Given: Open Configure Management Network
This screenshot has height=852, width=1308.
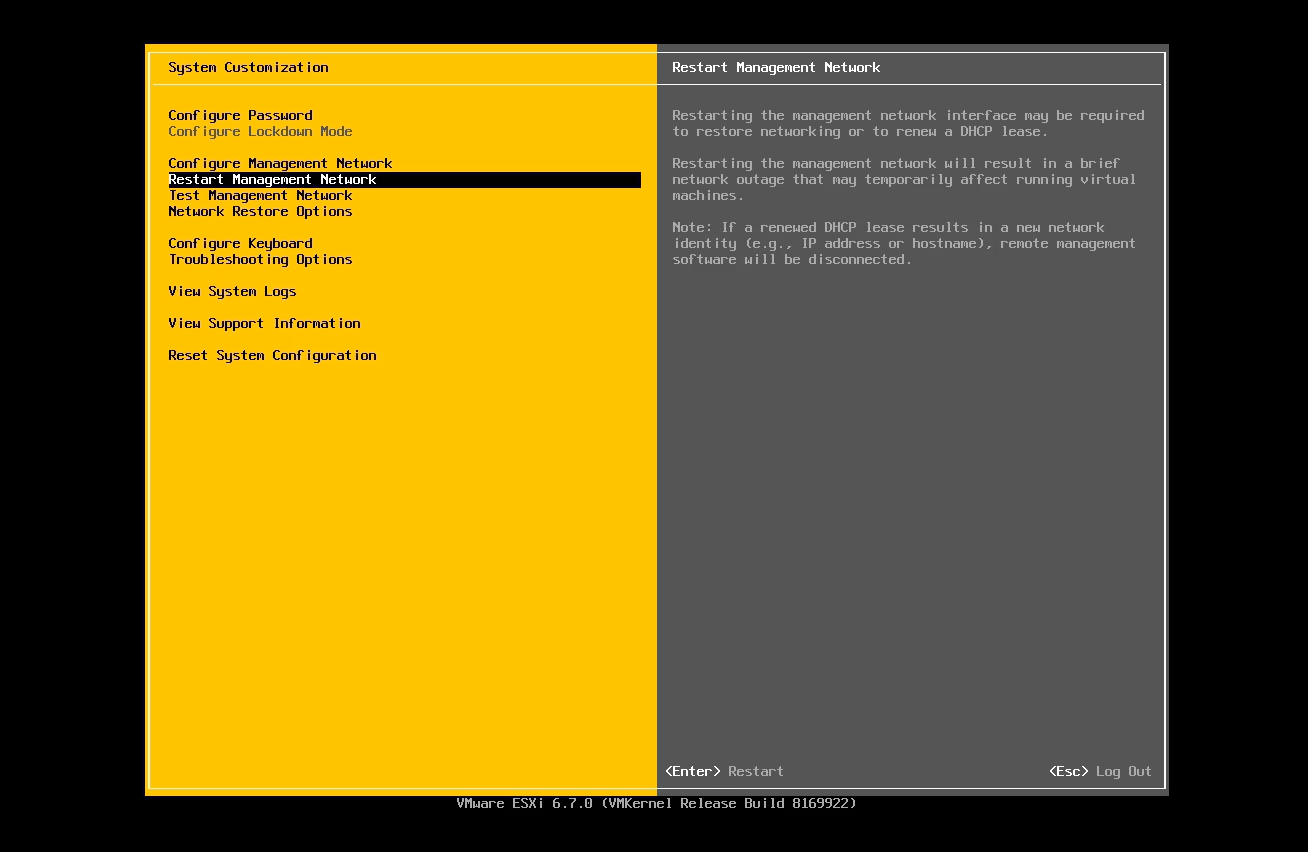Looking at the screenshot, I should (x=280, y=164).
